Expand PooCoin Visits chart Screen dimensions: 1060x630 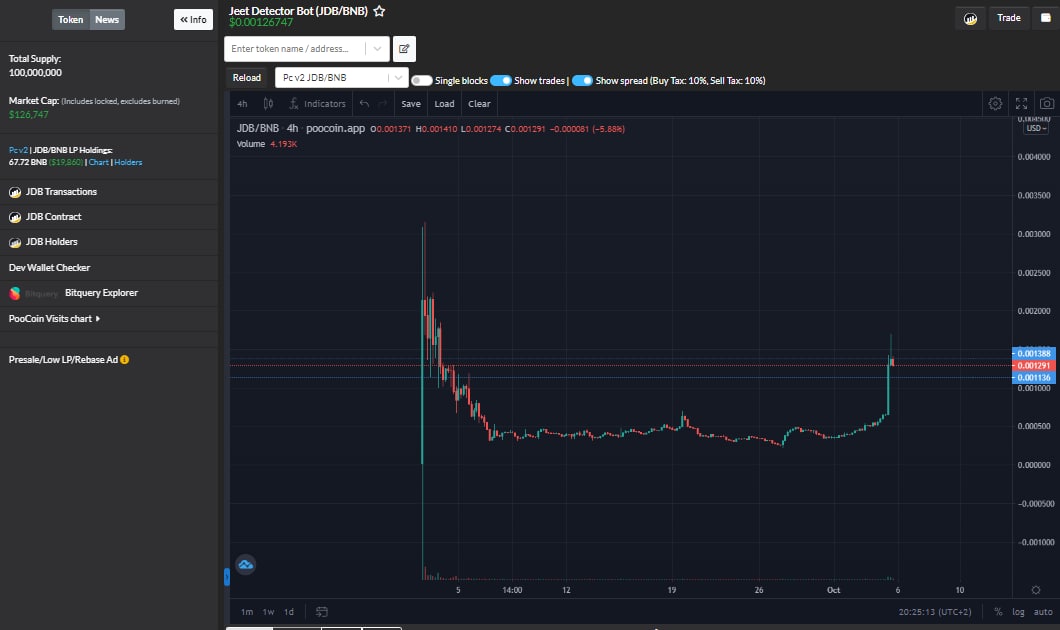pos(55,318)
